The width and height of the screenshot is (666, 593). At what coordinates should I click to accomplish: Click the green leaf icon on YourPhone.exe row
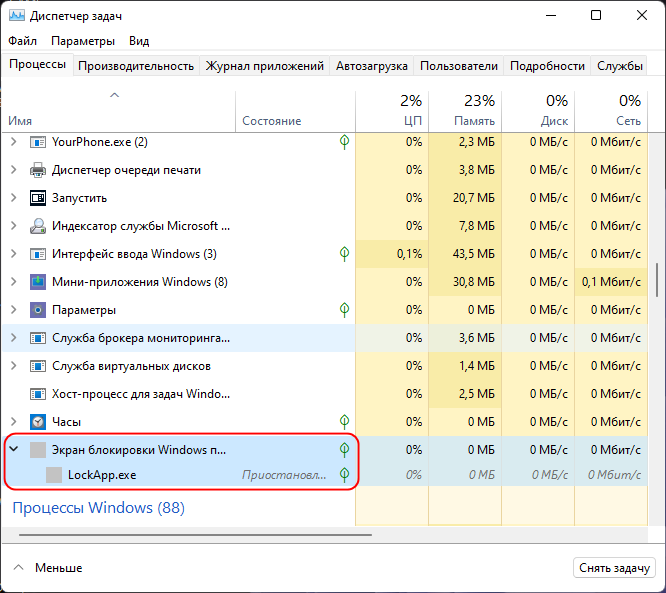[x=344, y=141]
